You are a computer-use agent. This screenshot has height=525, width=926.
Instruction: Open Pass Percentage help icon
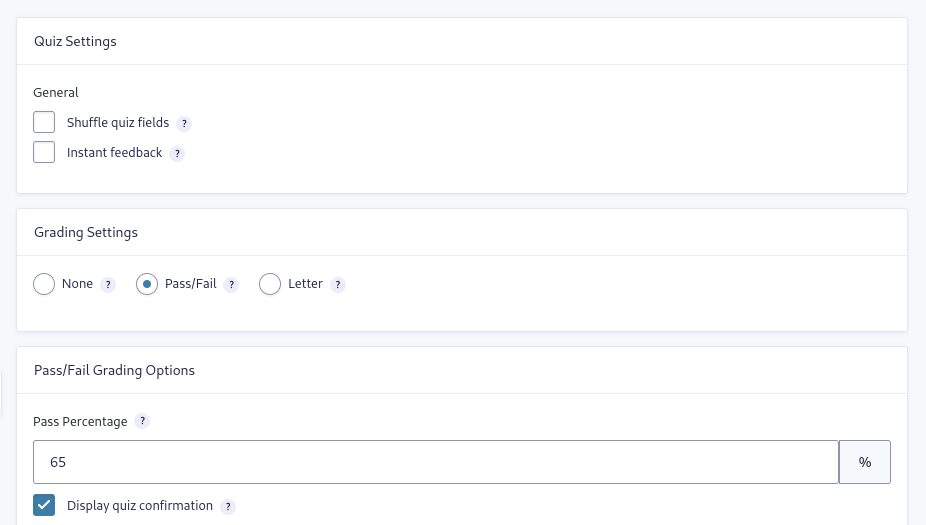pyautogui.click(x=142, y=421)
